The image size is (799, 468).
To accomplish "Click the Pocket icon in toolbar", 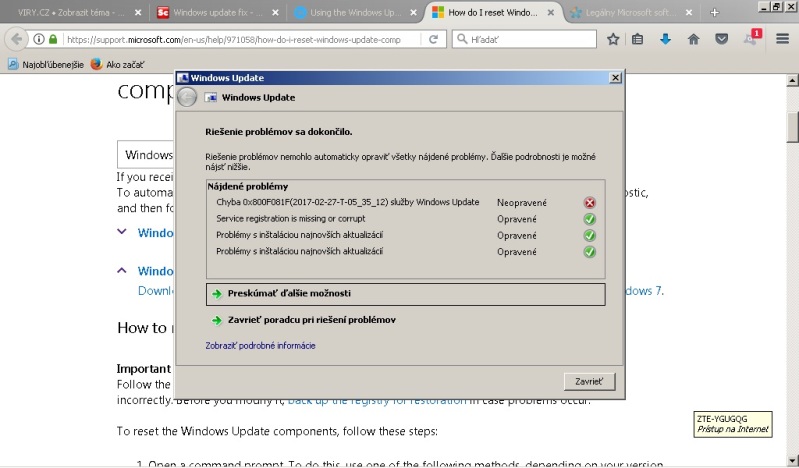I will [721, 39].
